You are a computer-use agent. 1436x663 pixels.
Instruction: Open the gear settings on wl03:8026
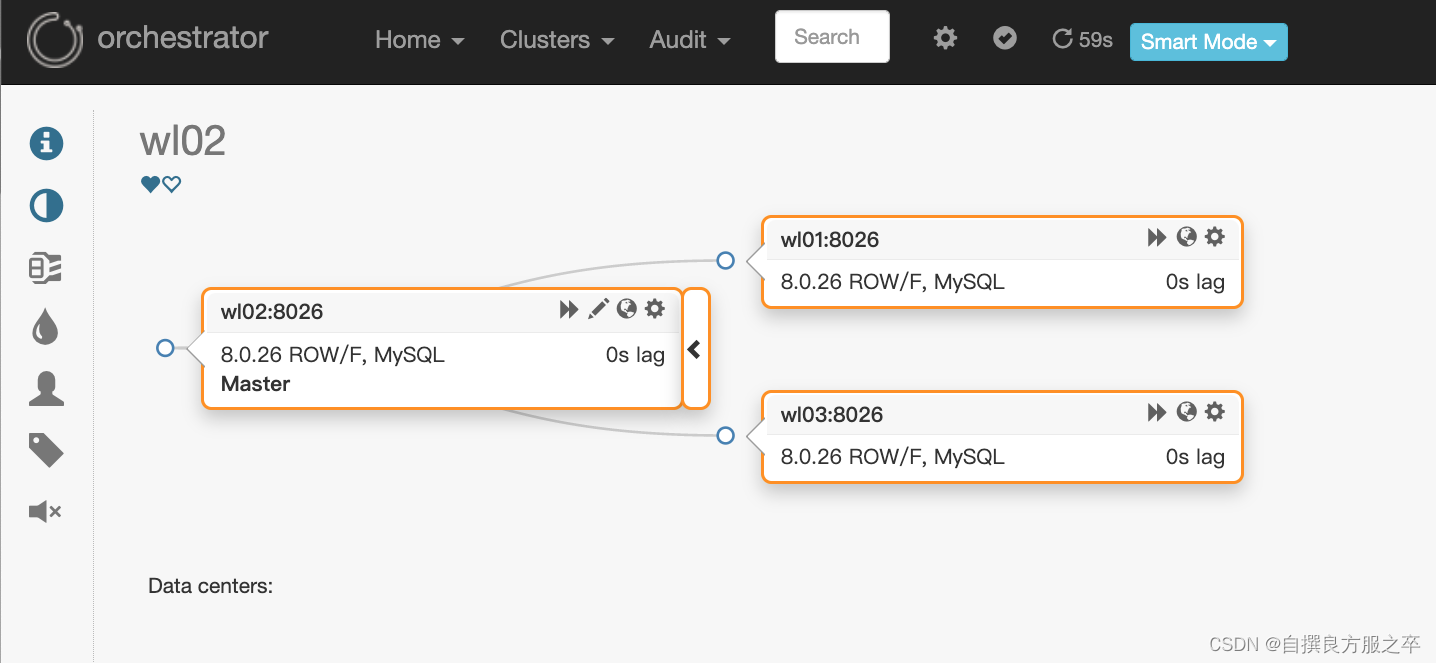(x=1215, y=412)
